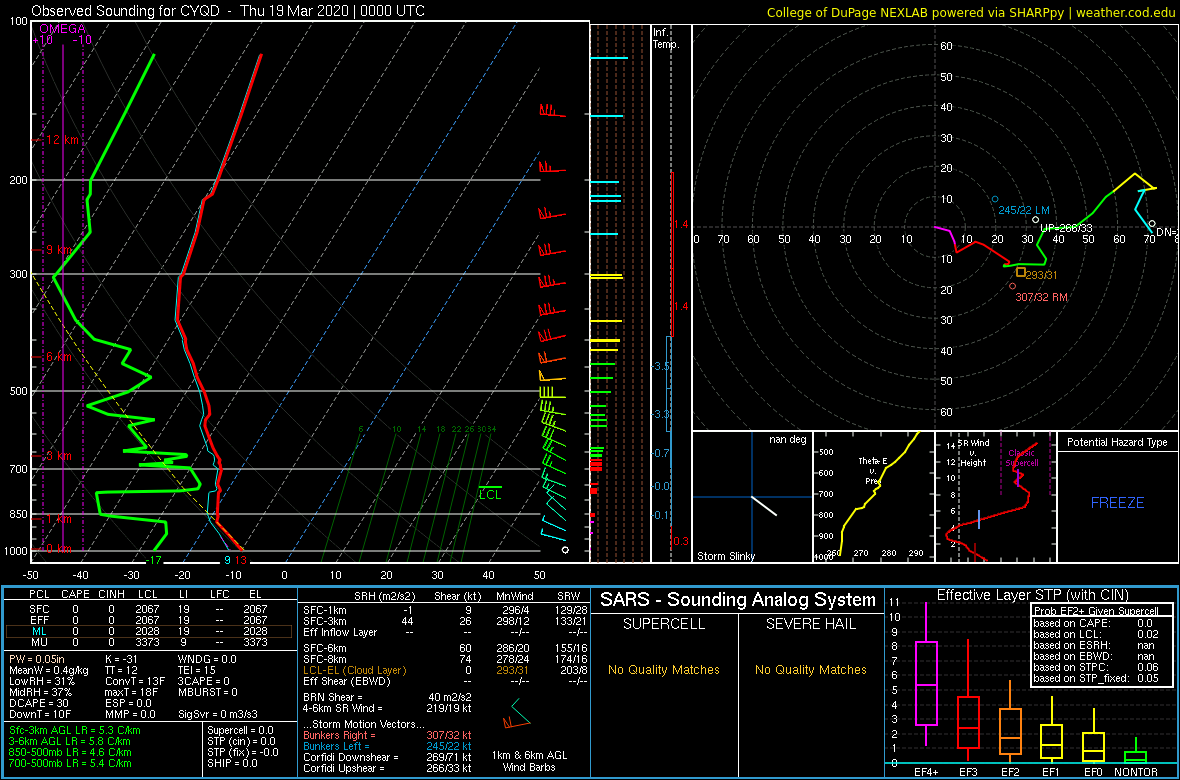Click the weather.cod.edu credit text
Viewport: 1180px width, 780px height.
point(1124,11)
